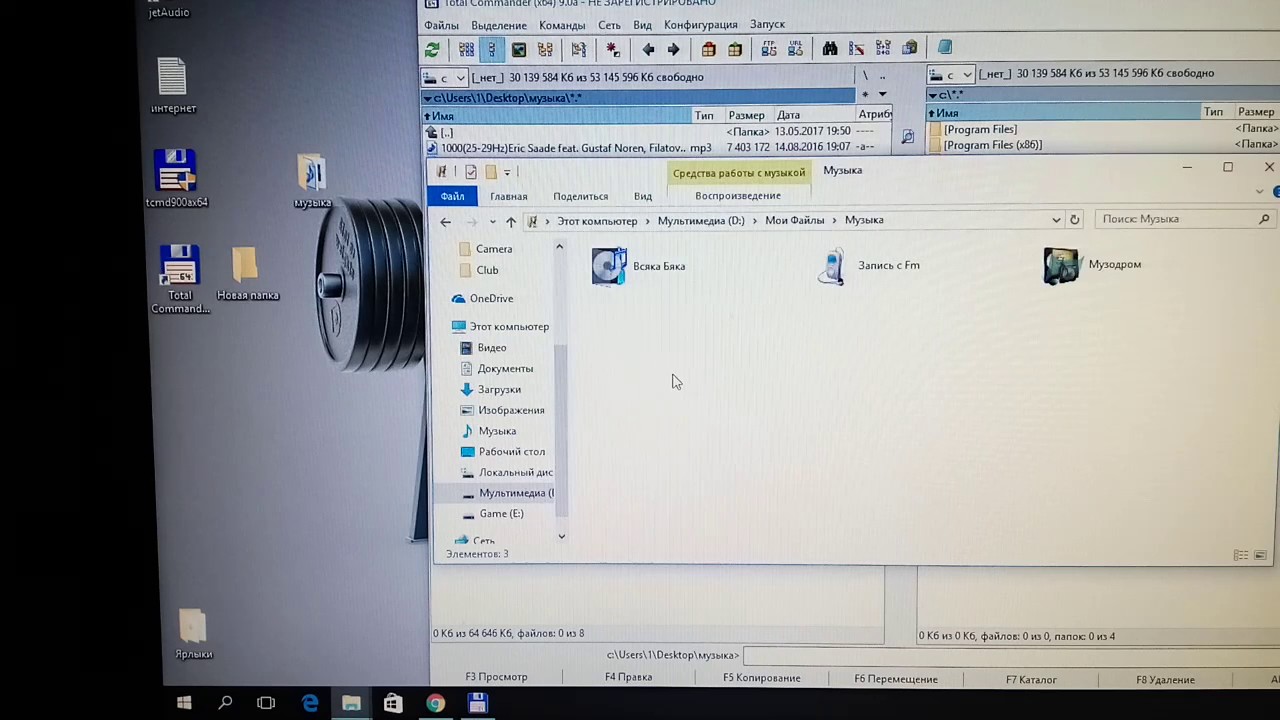Open the Windows Start menu
Viewport: 1280px width, 720px height.
tap(184, 703)
